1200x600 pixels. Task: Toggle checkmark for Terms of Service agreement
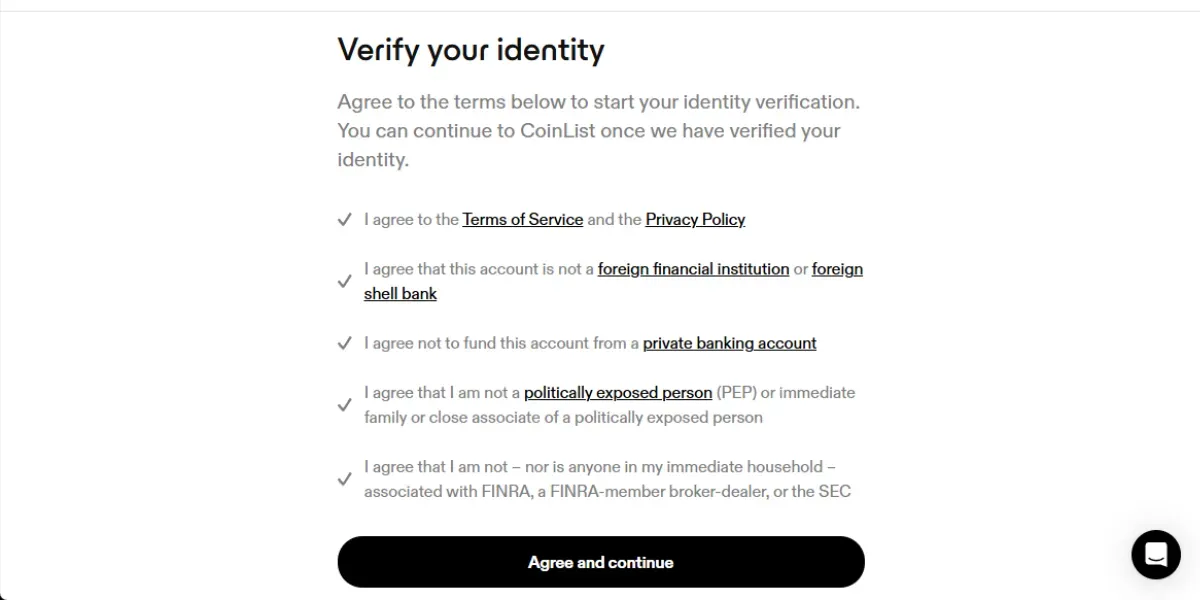pos(344,219)
